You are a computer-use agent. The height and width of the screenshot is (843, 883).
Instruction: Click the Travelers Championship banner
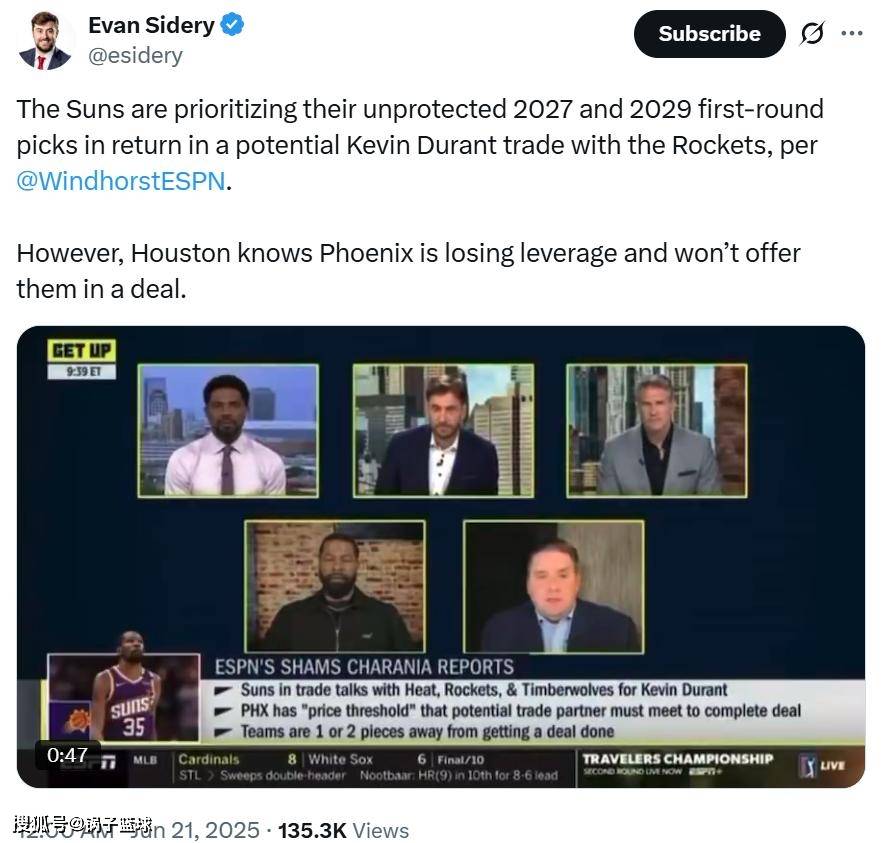click(x=678, y=765)
